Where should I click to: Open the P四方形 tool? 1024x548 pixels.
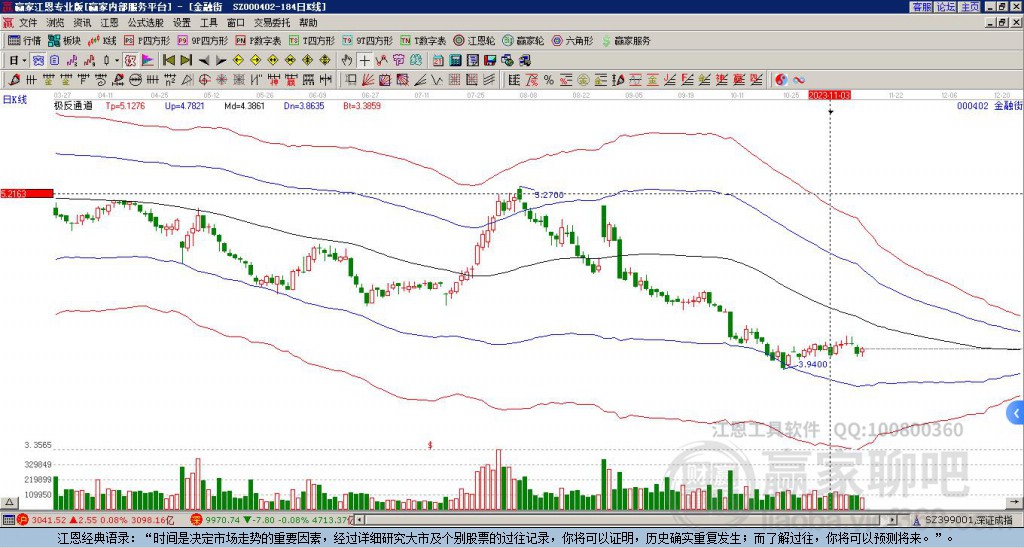click(147, 40)
